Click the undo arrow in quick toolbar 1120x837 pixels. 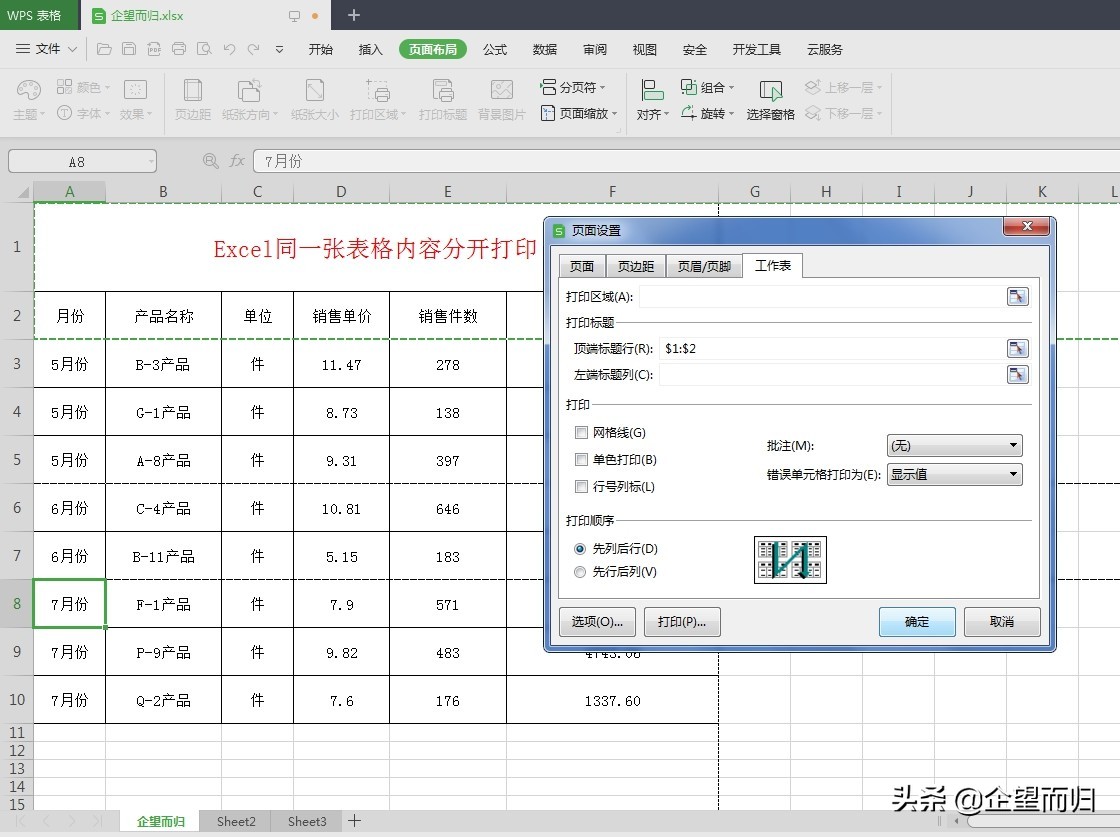(x=229, y=49)
